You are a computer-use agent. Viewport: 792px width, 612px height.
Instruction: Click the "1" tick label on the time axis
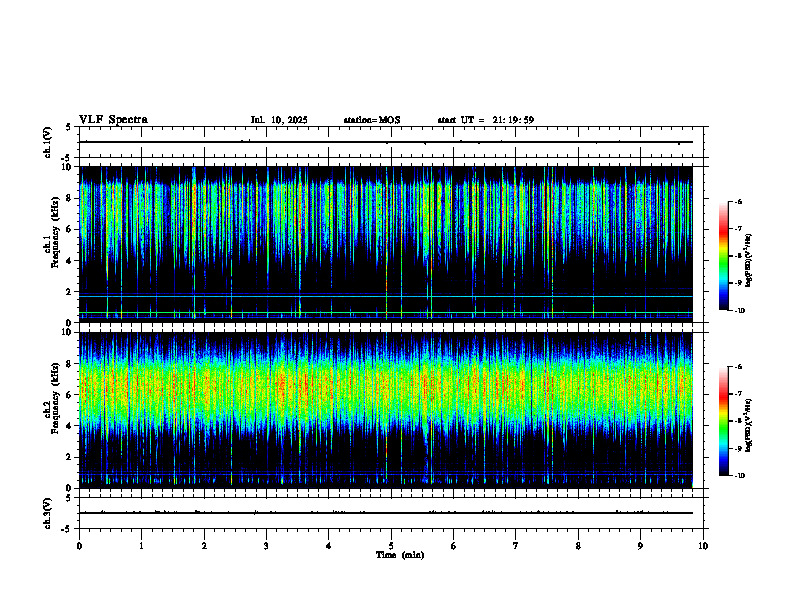[141, 546]
